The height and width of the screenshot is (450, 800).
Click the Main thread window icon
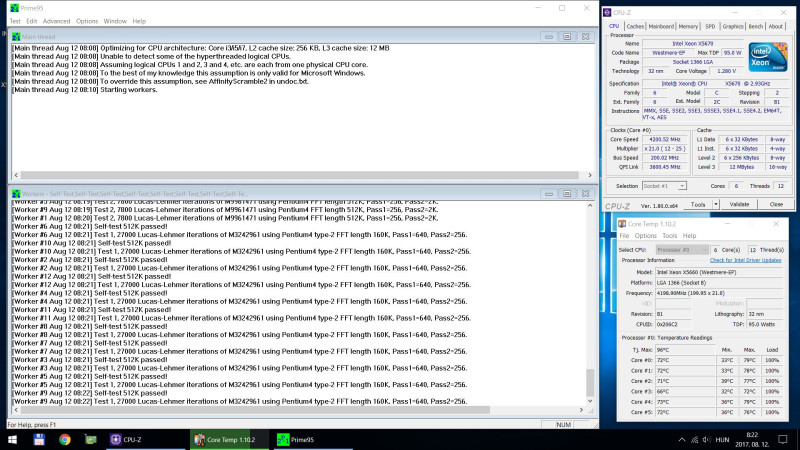[x=16, y=37]
